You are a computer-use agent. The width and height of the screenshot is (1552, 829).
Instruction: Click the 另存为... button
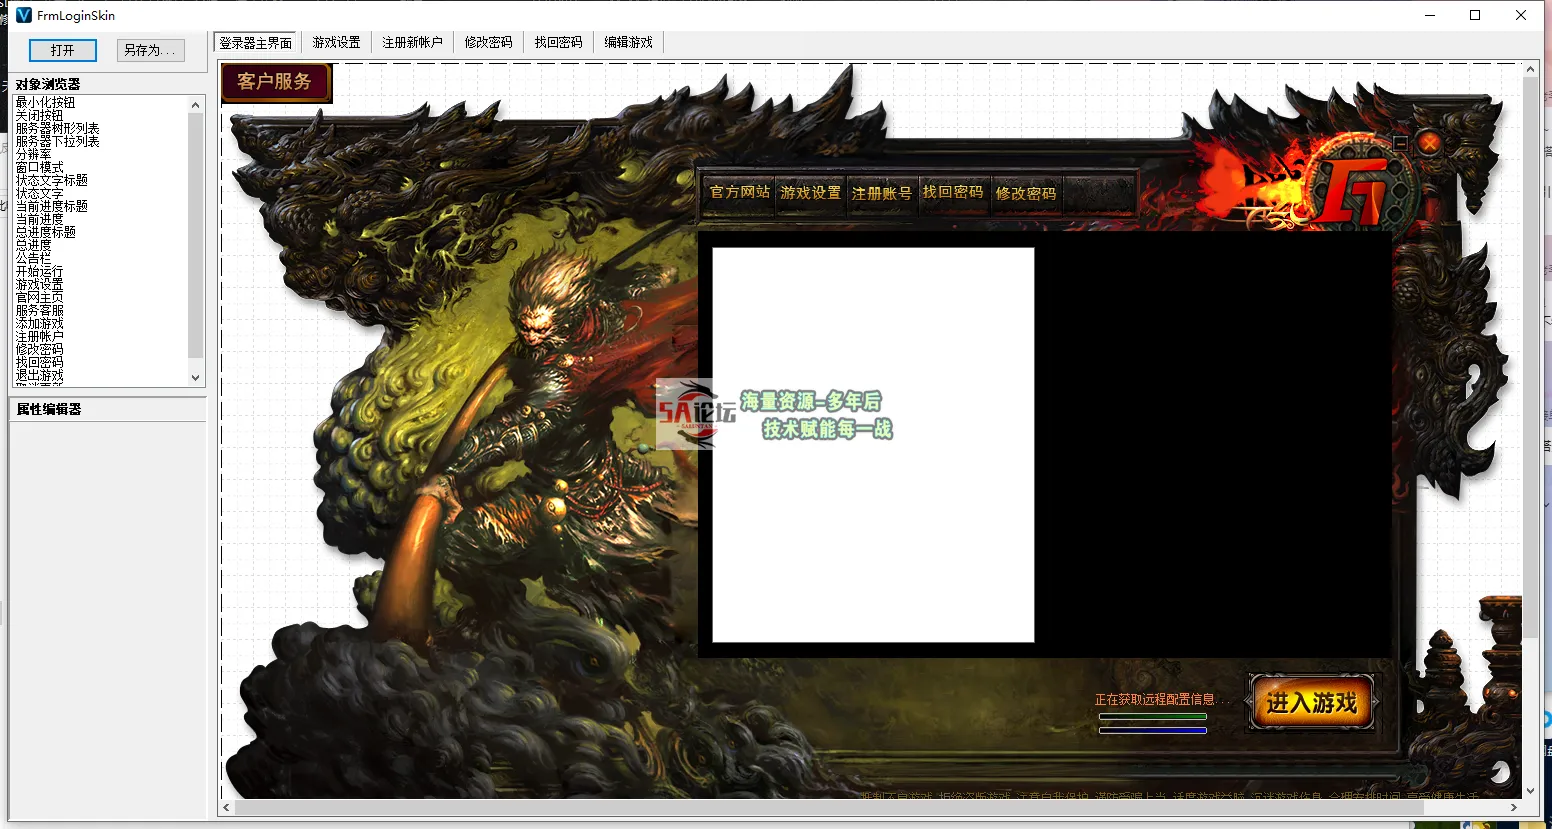(x=150, y=50)
